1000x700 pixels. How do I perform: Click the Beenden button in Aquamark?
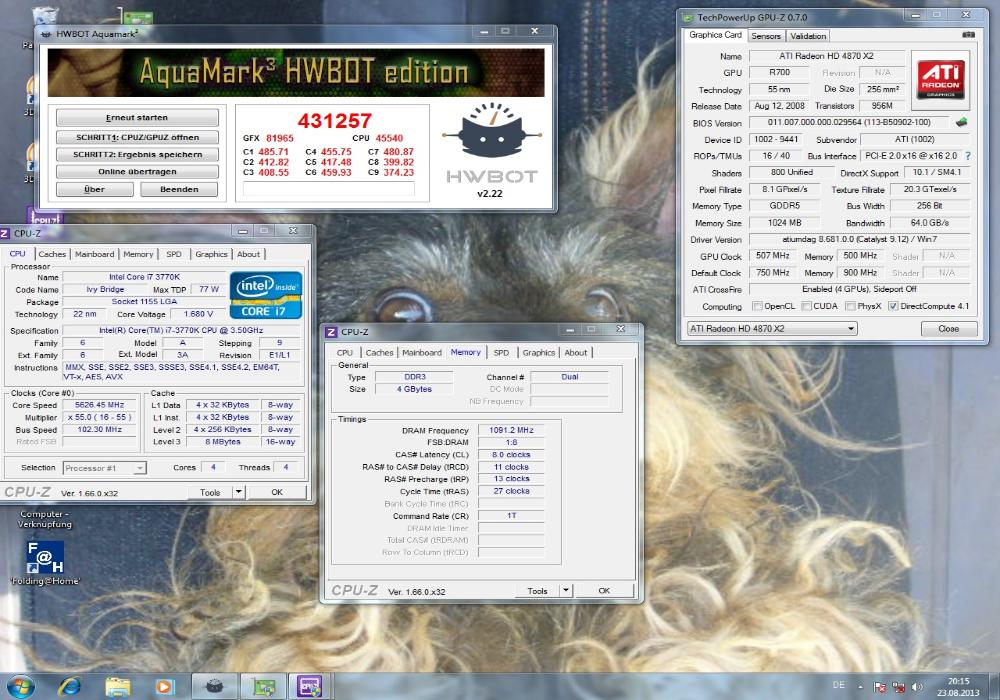click(x=179, y=189)
